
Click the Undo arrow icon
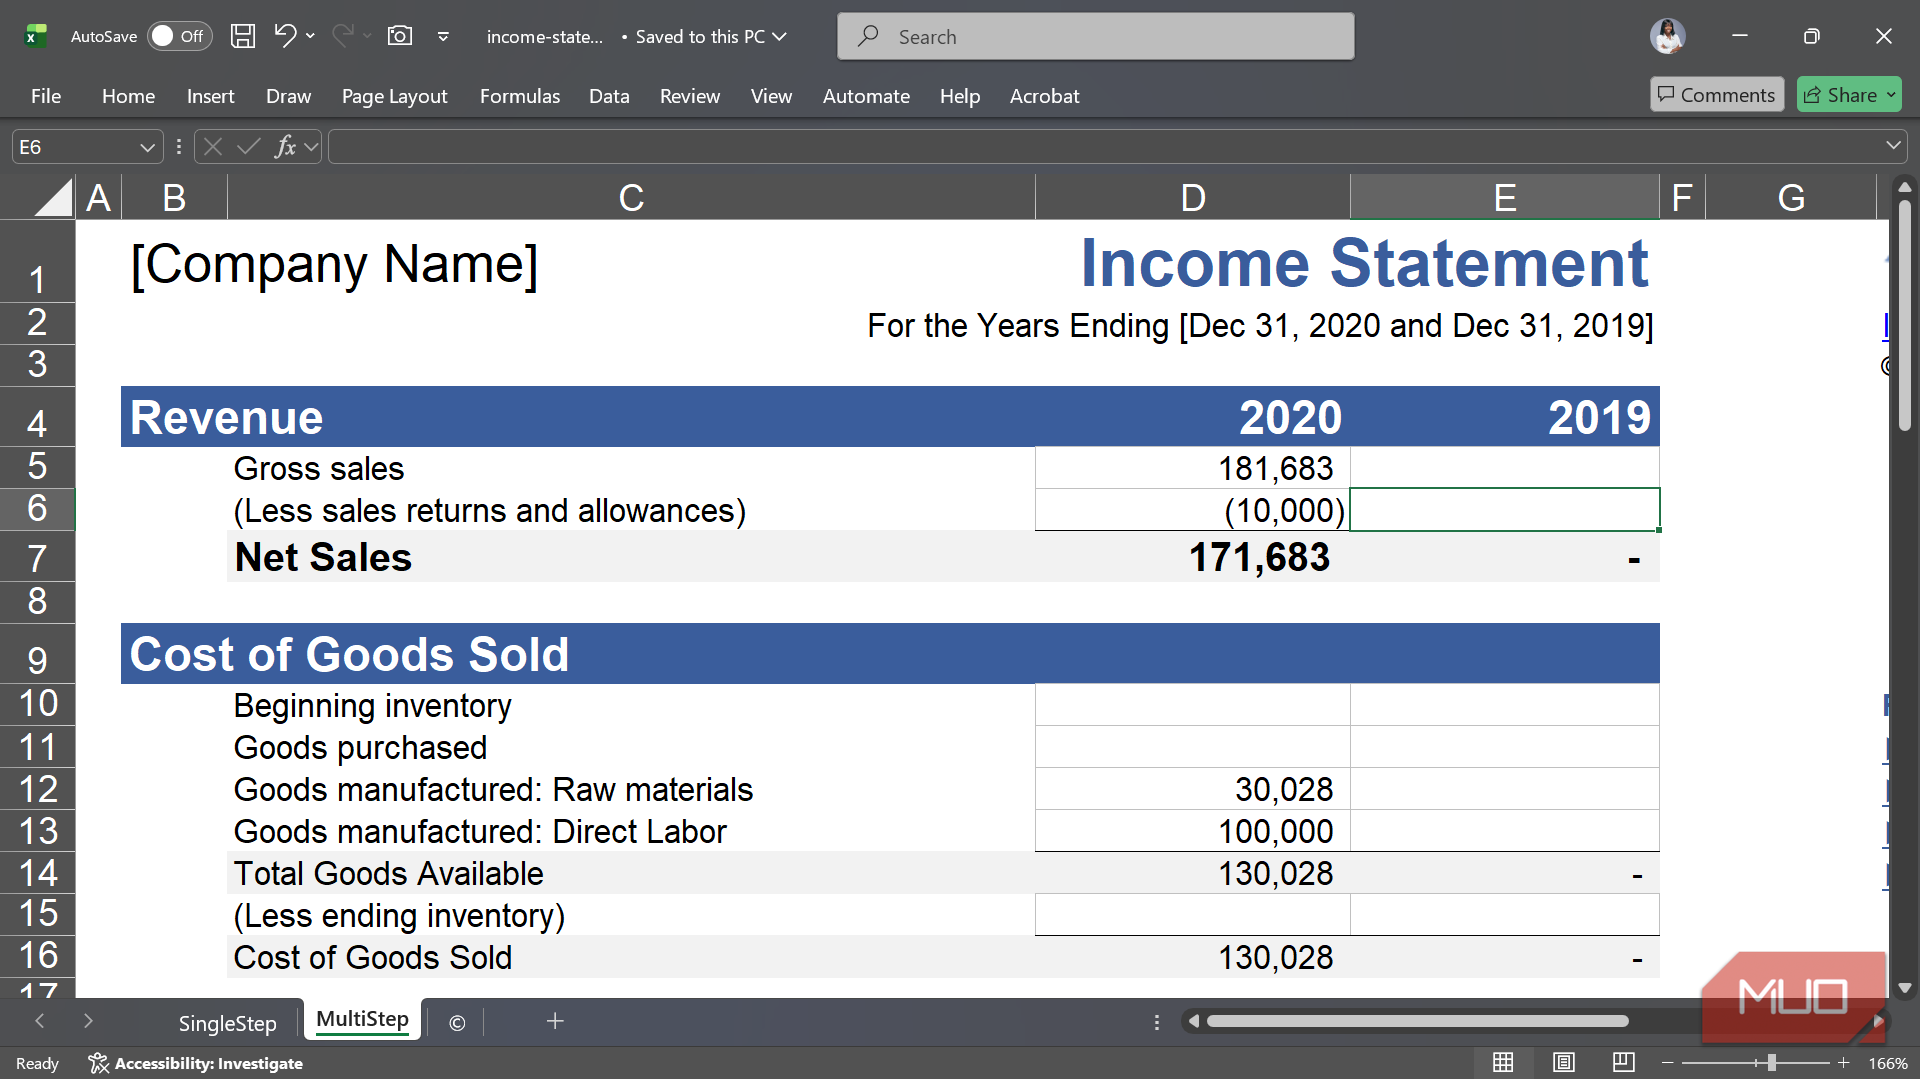(285, 36)
